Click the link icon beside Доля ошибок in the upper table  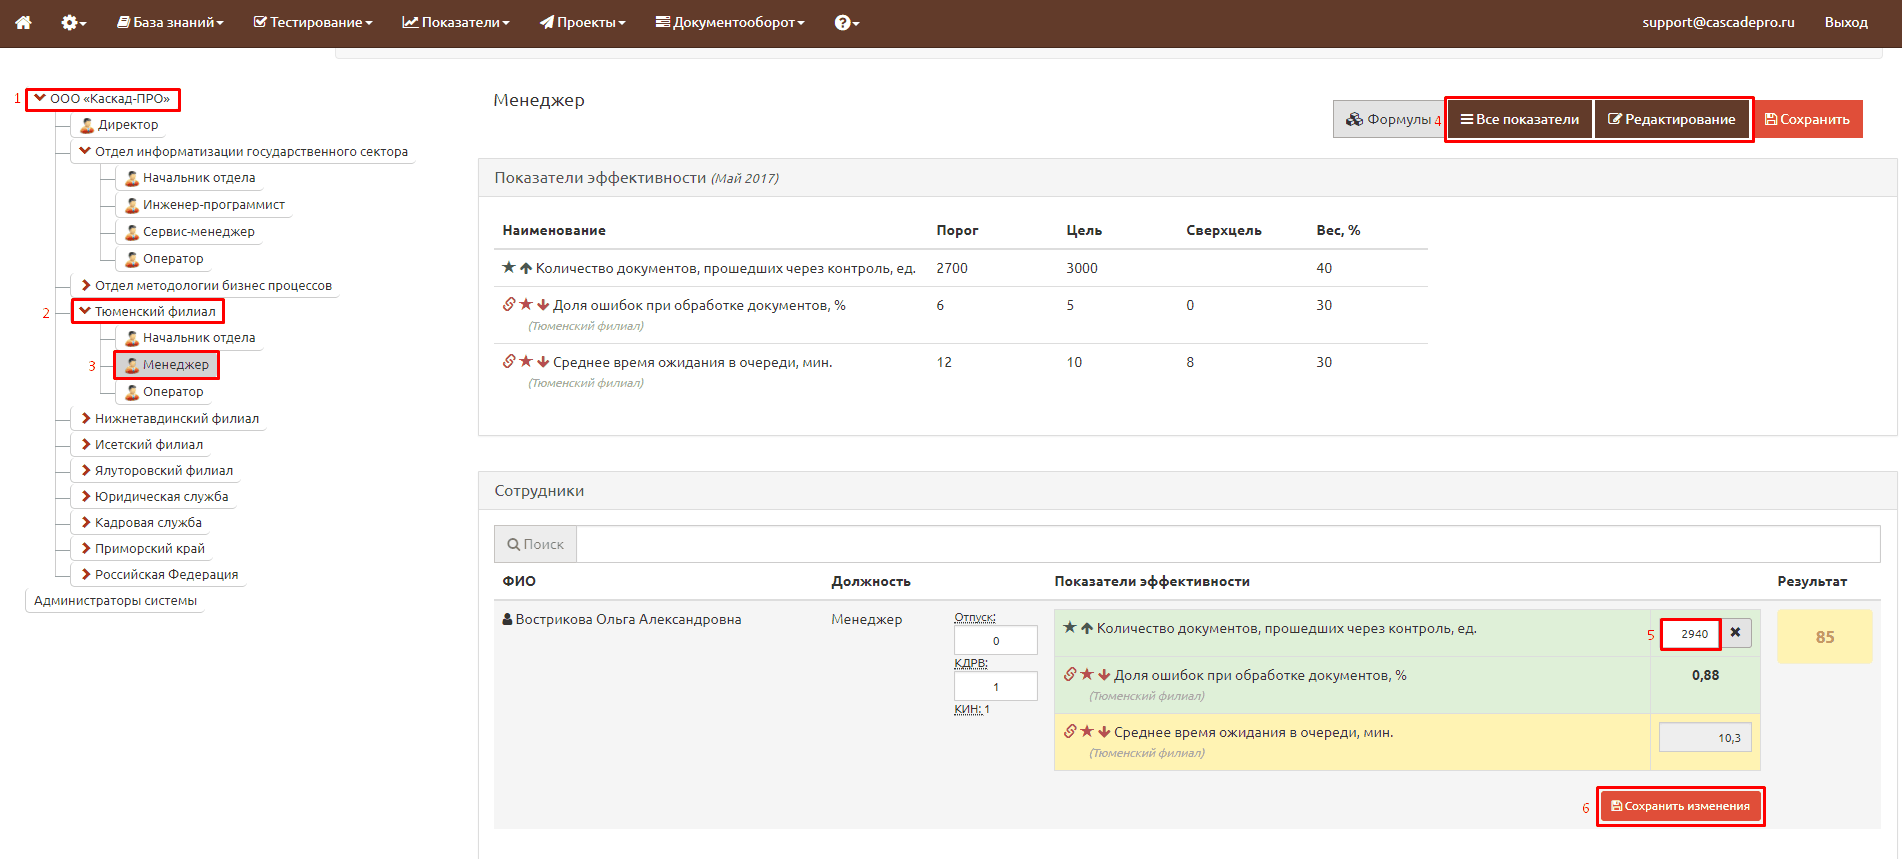coord(509,304)
